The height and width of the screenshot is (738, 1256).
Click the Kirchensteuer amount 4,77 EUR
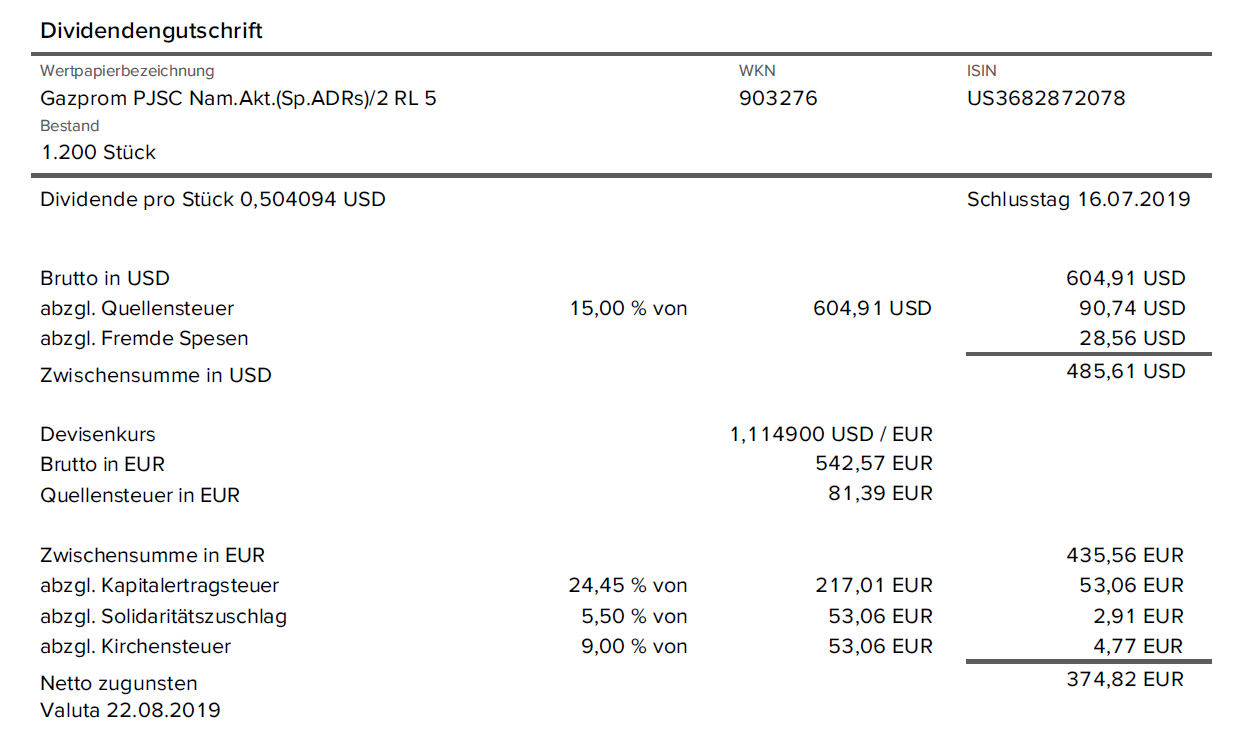coord(1138,646)
